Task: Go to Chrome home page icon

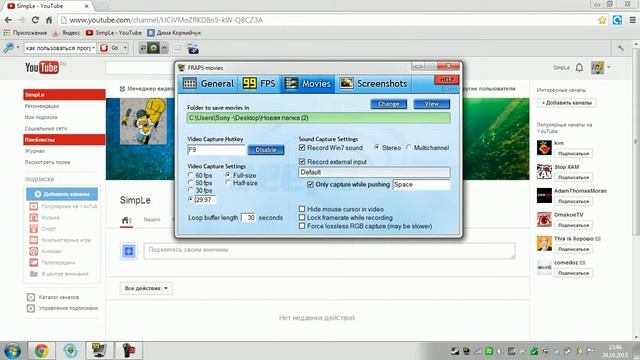Action: [x=49, y=20]
